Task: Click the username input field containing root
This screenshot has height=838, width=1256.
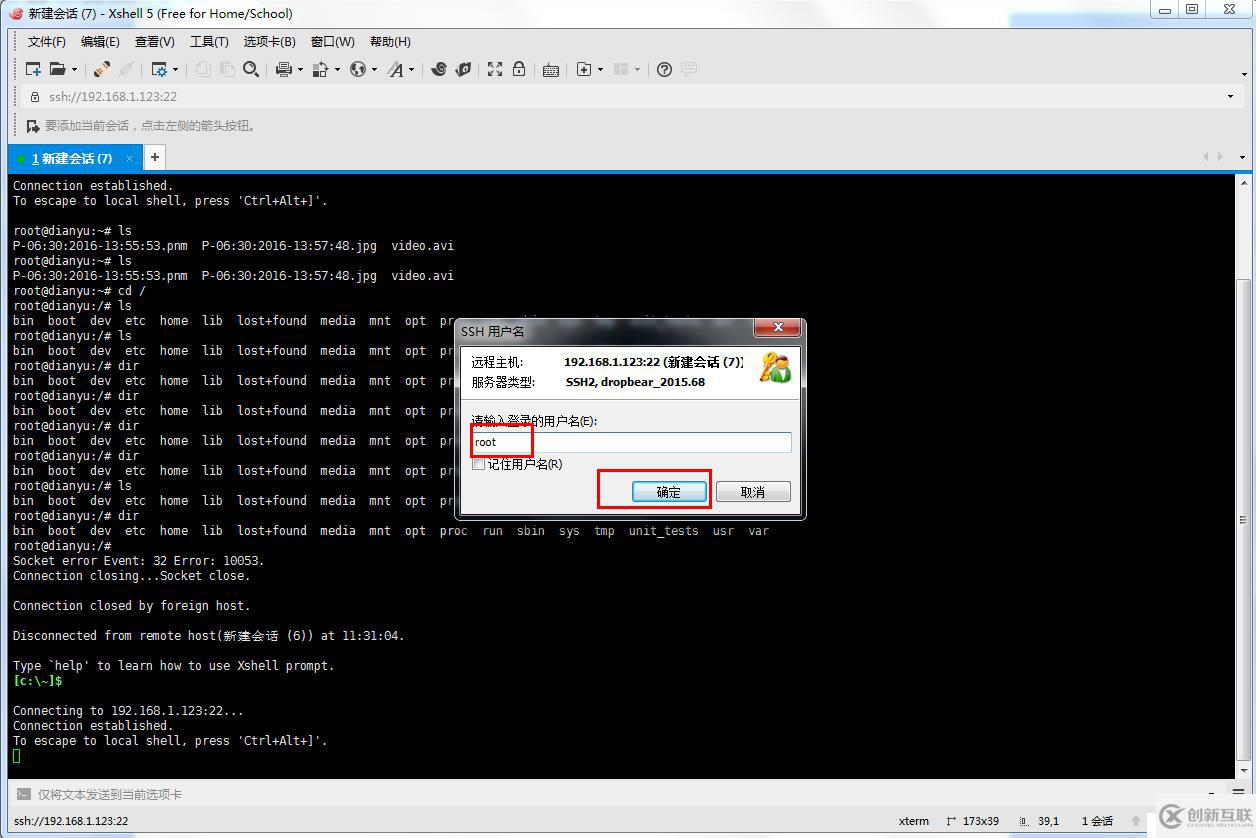Action: tap(631, 442)
